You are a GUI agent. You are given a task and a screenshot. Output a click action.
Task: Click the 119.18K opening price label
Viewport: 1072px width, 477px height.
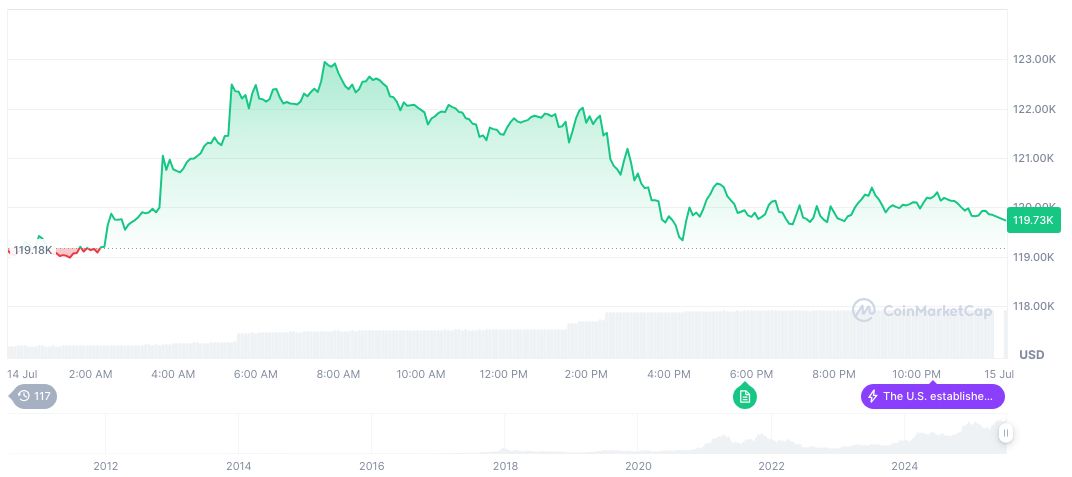(x=33, y=249)
